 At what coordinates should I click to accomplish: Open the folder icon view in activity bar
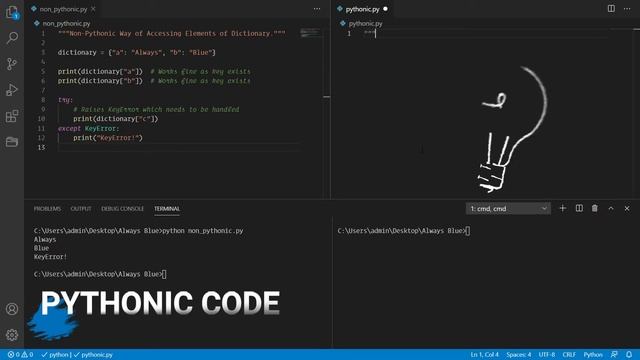pyautogui.click(x=12, y=142)
